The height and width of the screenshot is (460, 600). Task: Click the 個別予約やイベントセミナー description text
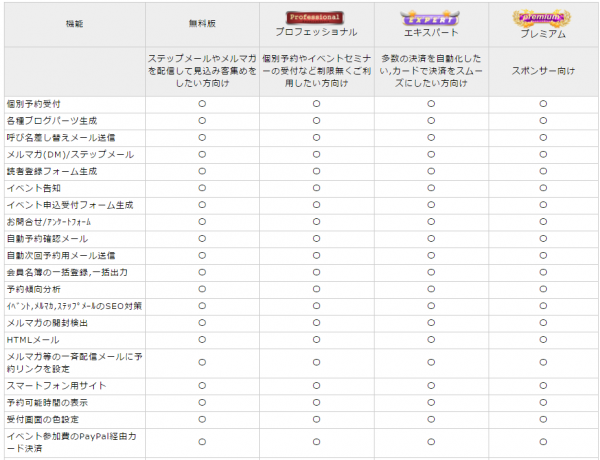[316, 71]
